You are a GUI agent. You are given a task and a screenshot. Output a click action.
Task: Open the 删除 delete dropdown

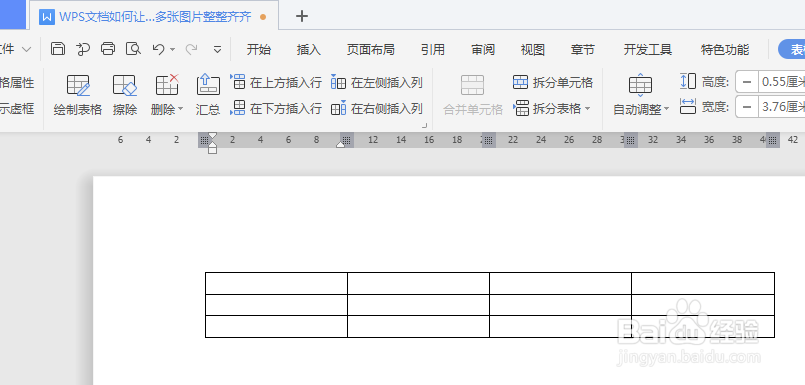click(x=167, y=109)
